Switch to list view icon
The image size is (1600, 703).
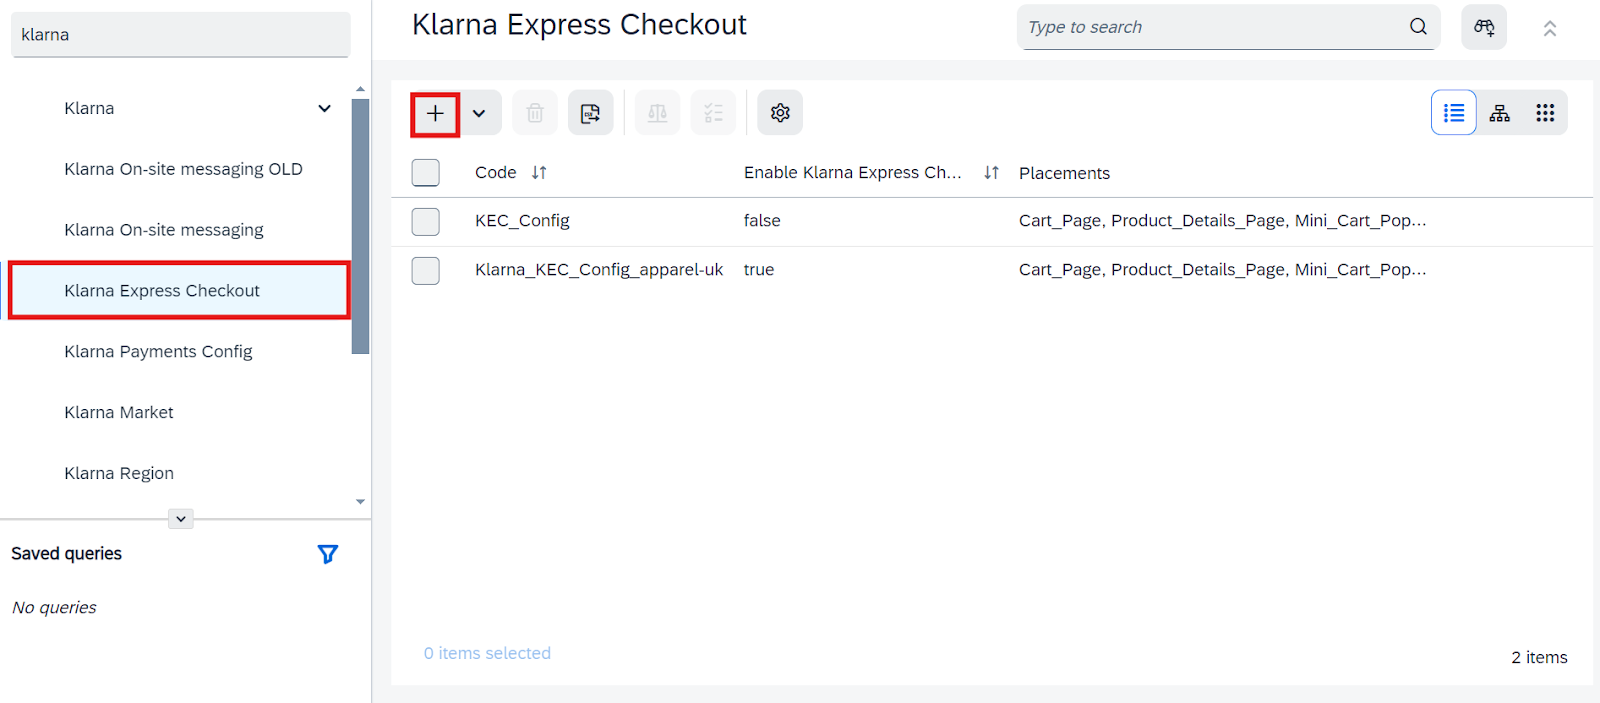1454,113
